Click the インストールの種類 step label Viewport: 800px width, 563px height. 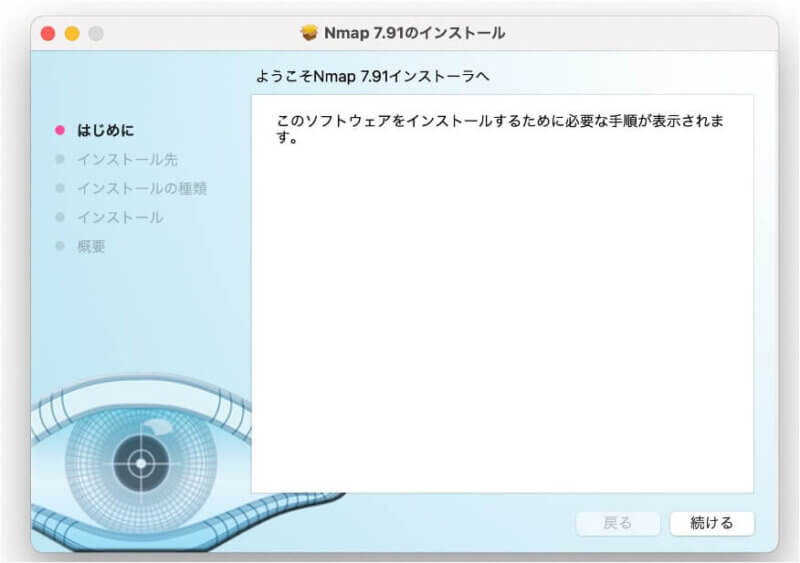pyautogui.click(x=141, y=188)
